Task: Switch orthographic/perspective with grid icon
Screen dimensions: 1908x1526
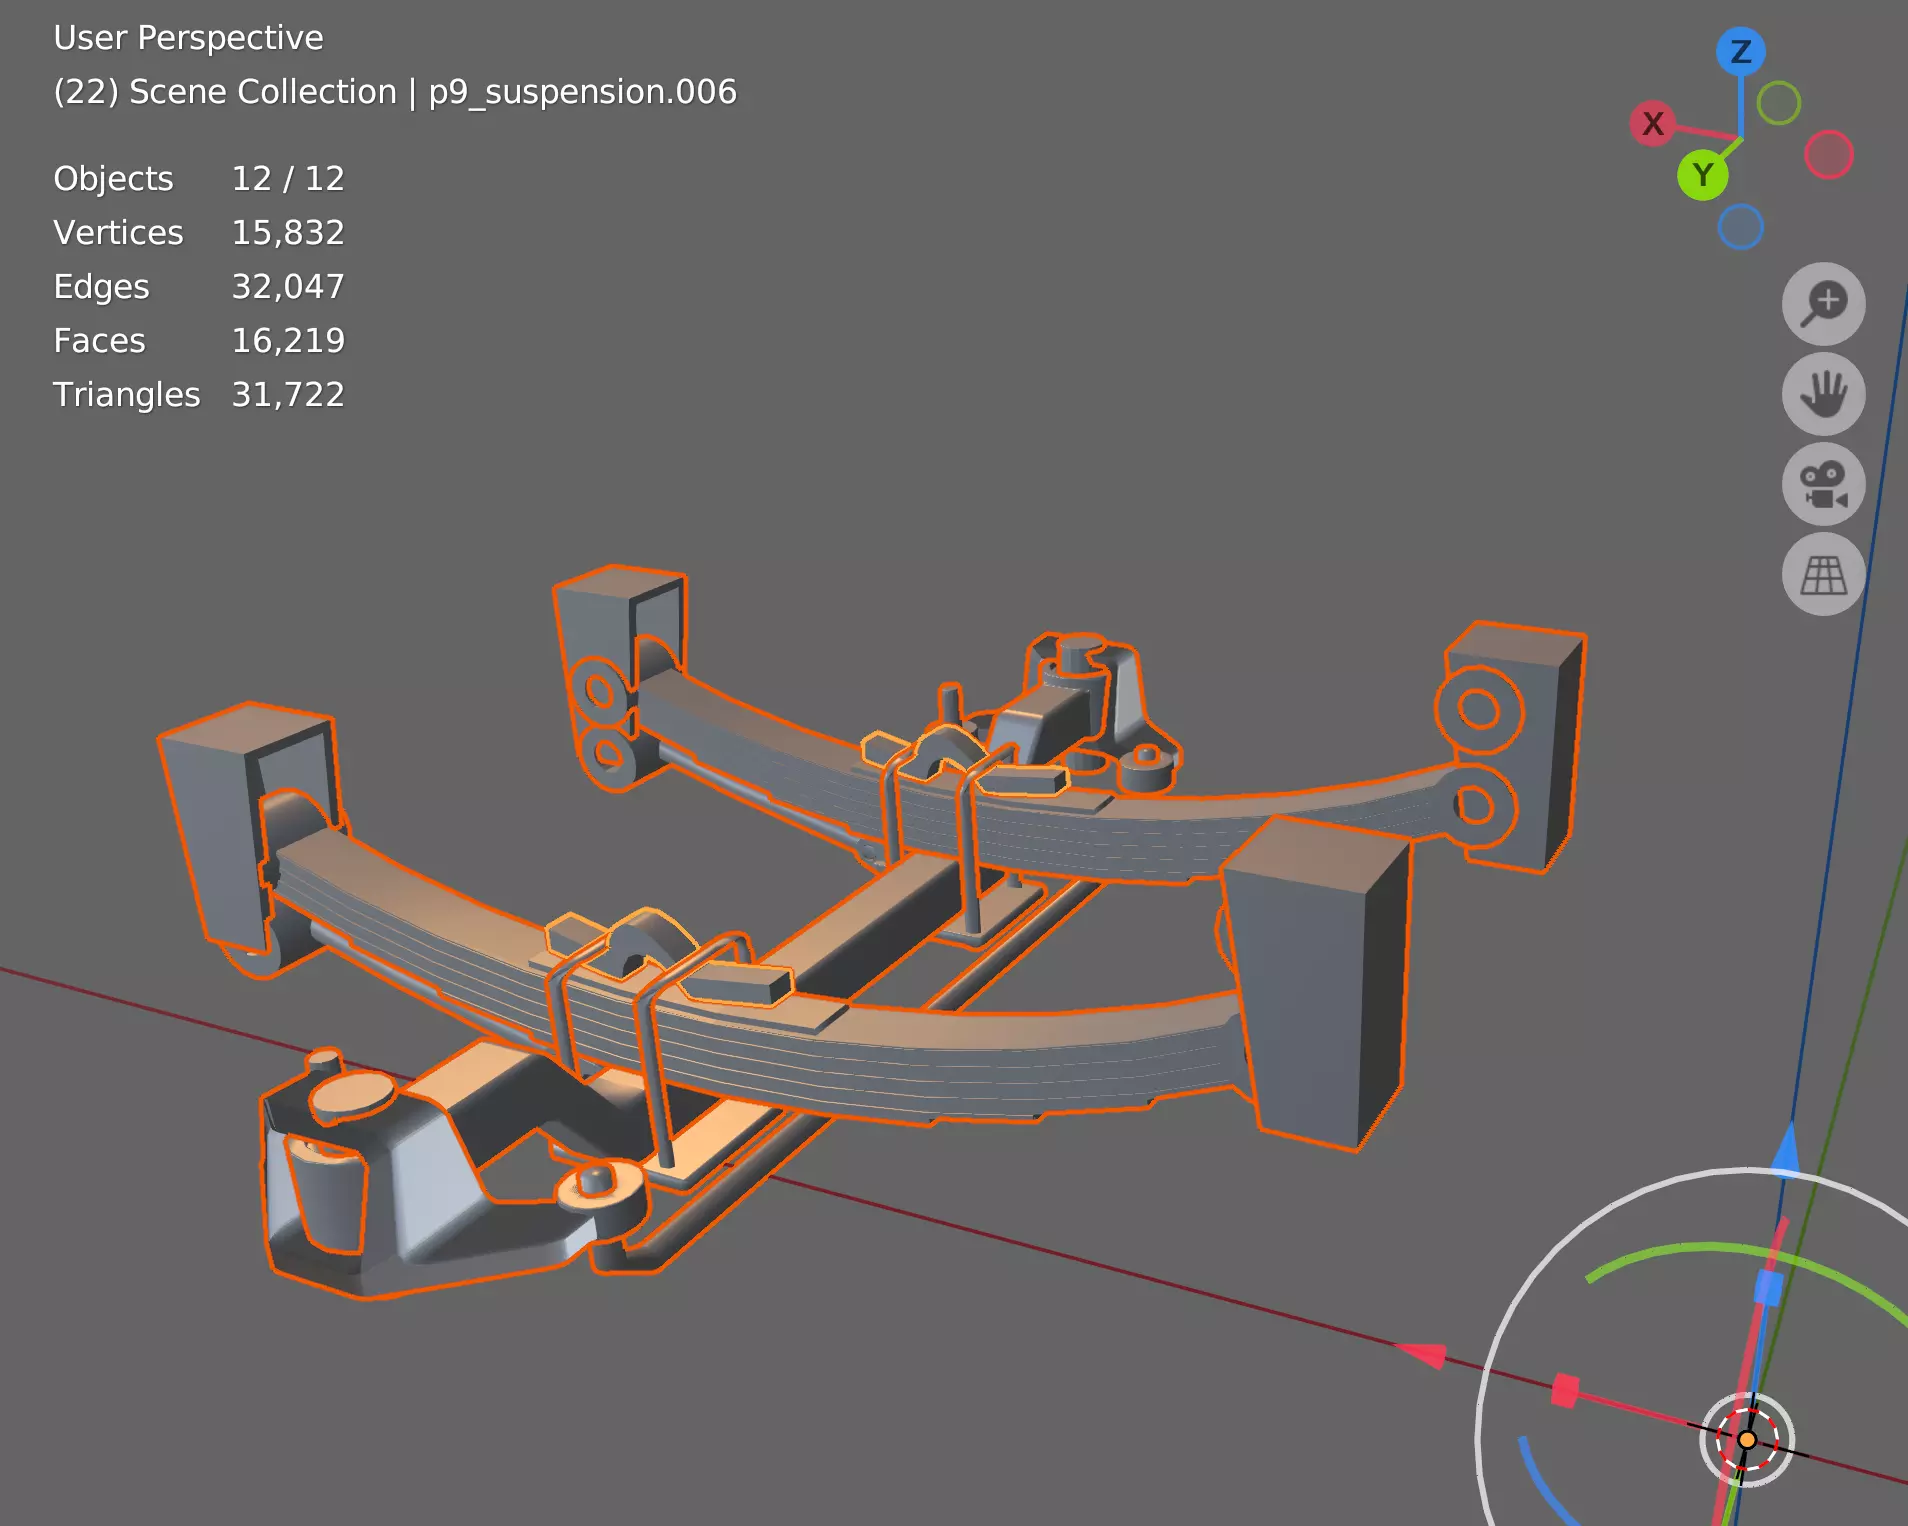Action: coord(1823,574)
